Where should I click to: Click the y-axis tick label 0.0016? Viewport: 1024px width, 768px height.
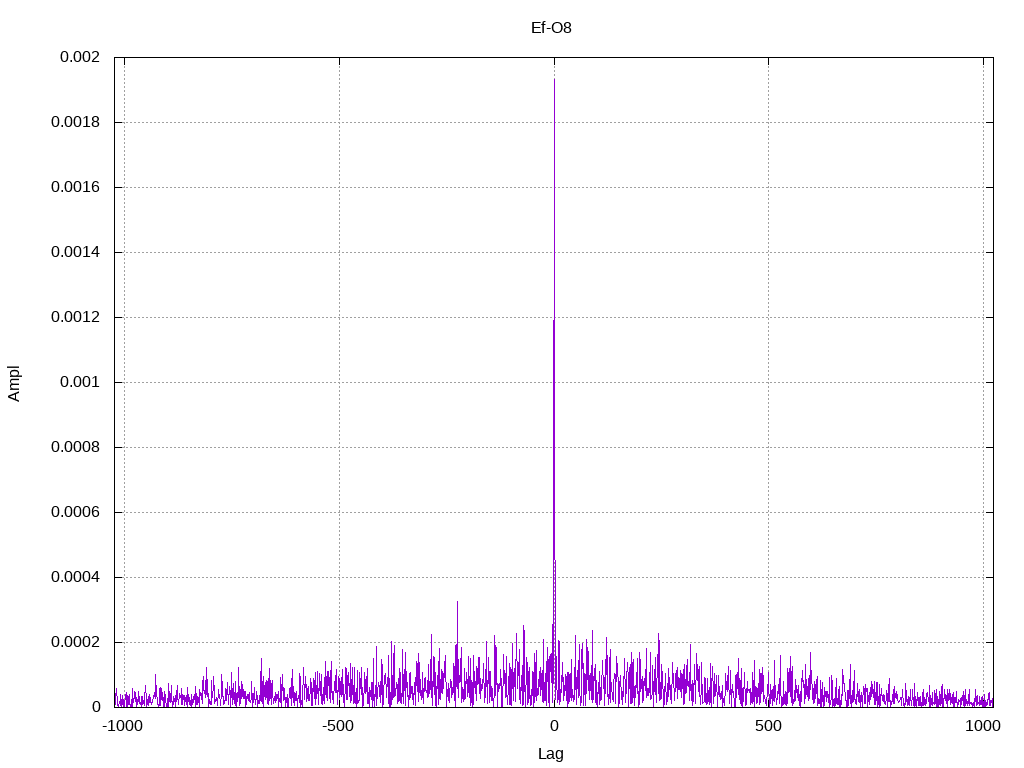76,187
